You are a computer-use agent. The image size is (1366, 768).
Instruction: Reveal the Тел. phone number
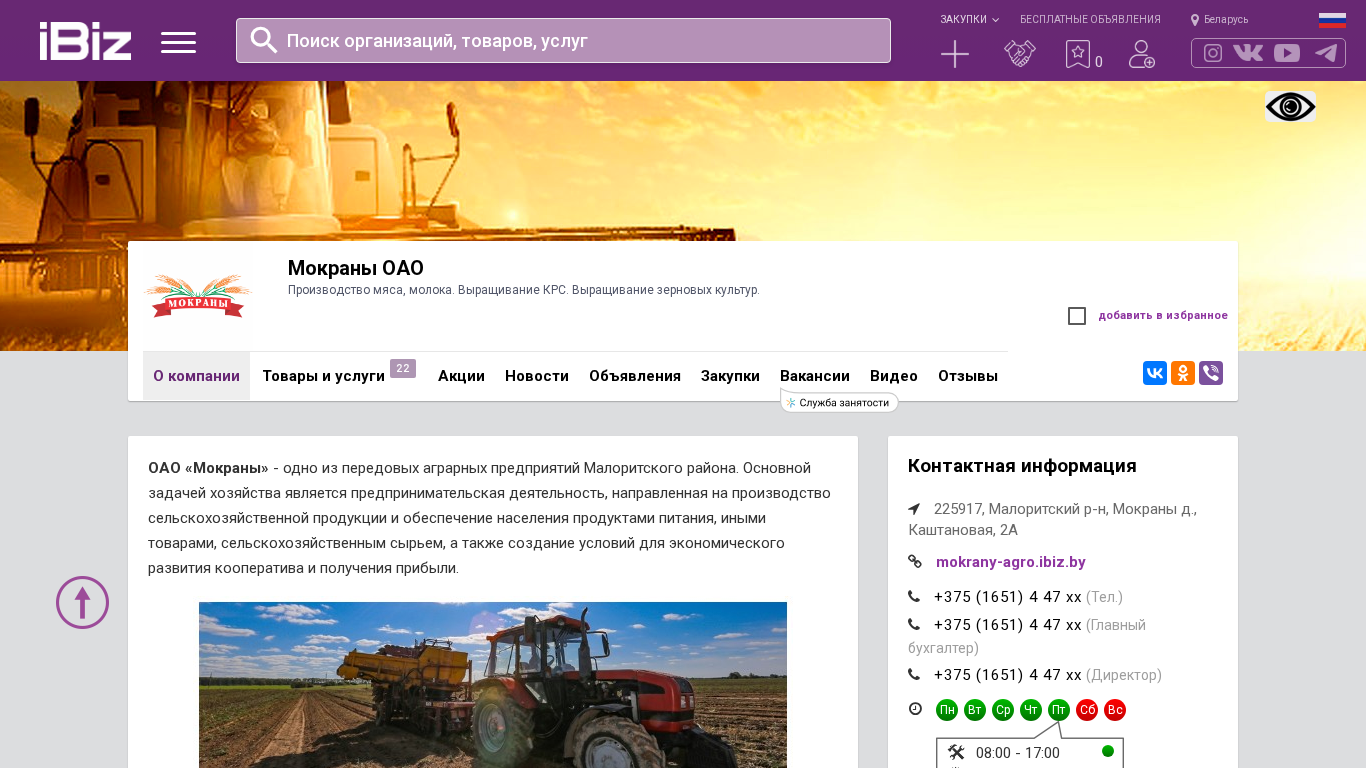[x=1008, y=597]
